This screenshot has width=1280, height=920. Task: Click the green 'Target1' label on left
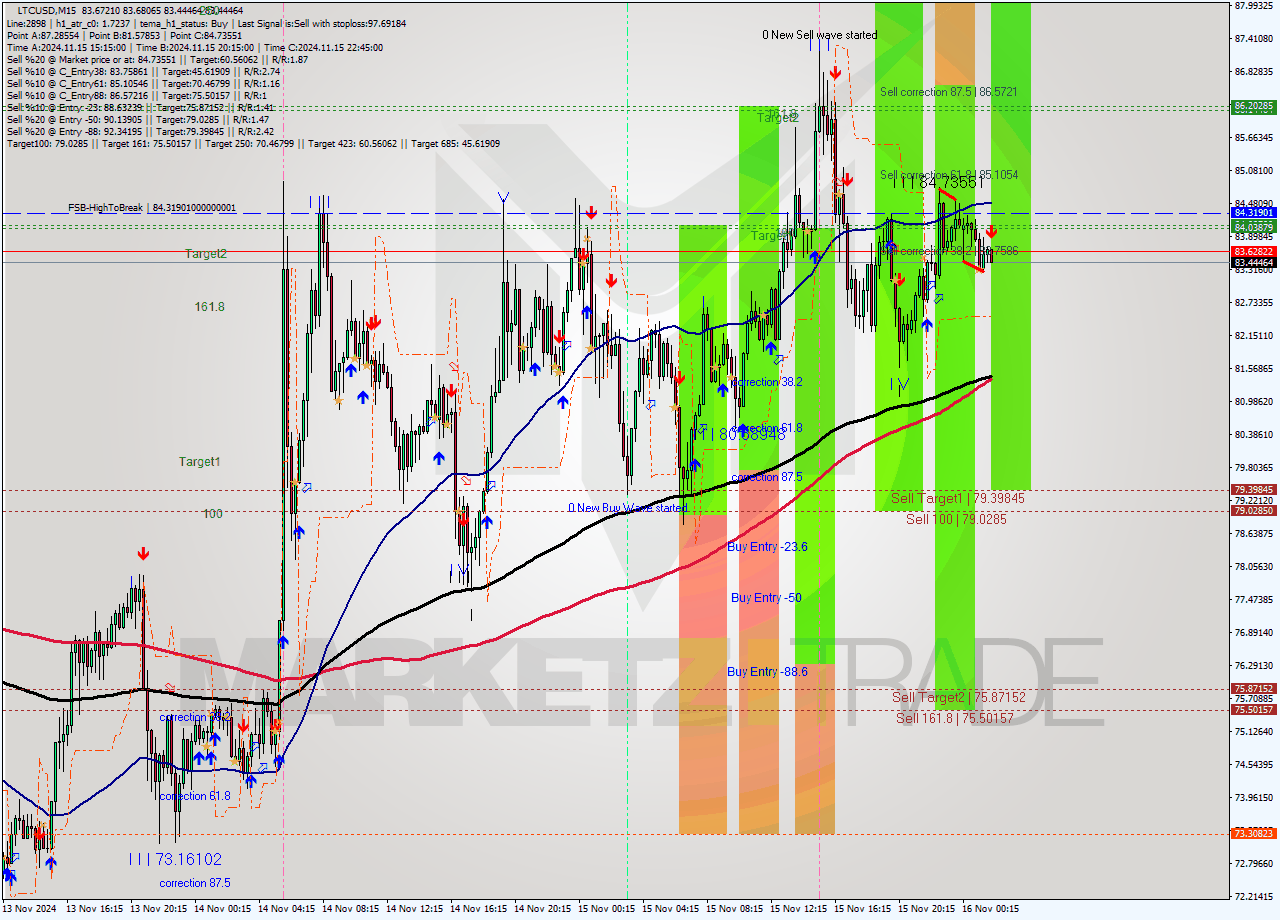click(199, 461)
